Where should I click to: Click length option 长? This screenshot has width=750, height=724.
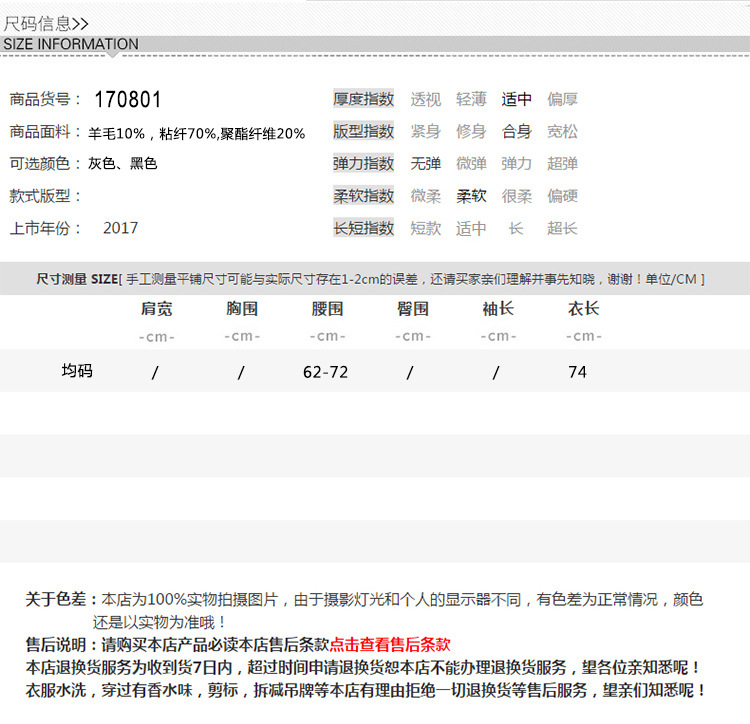(x=516, y=228)
